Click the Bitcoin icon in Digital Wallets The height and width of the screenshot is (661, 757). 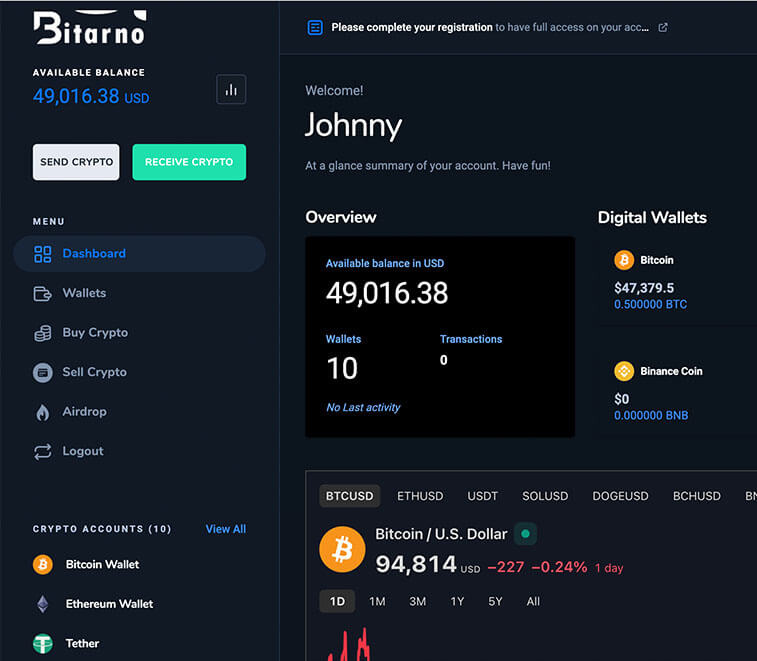tap(624, 260)
